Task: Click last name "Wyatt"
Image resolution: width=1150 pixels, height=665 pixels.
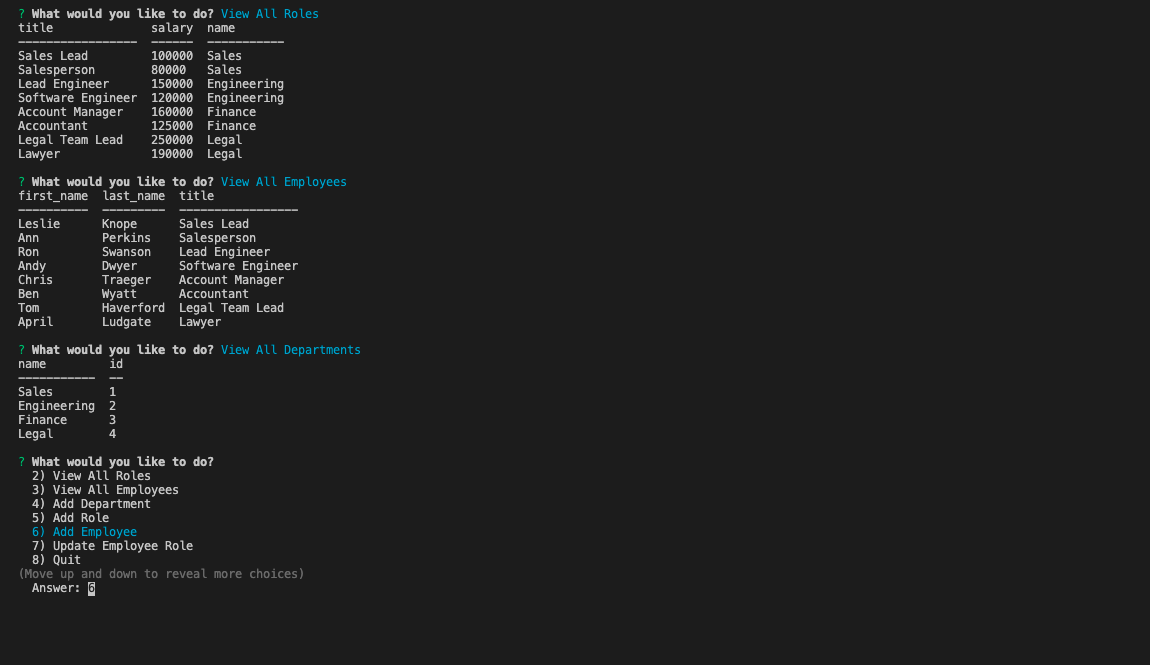Action: tap(120, 293)
